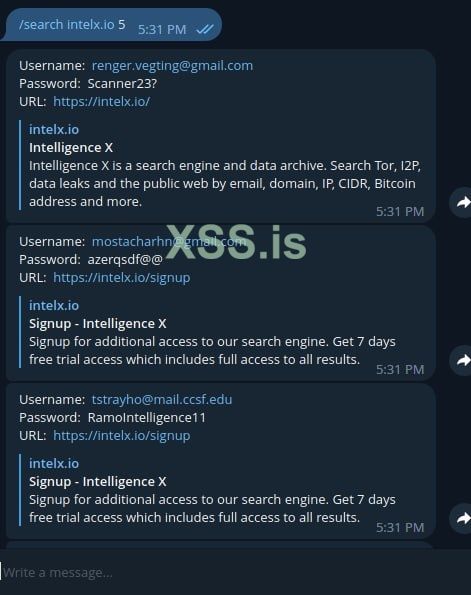471x595 pixels.
Task: Click the Write a message input field
Action: pos(235,572)
